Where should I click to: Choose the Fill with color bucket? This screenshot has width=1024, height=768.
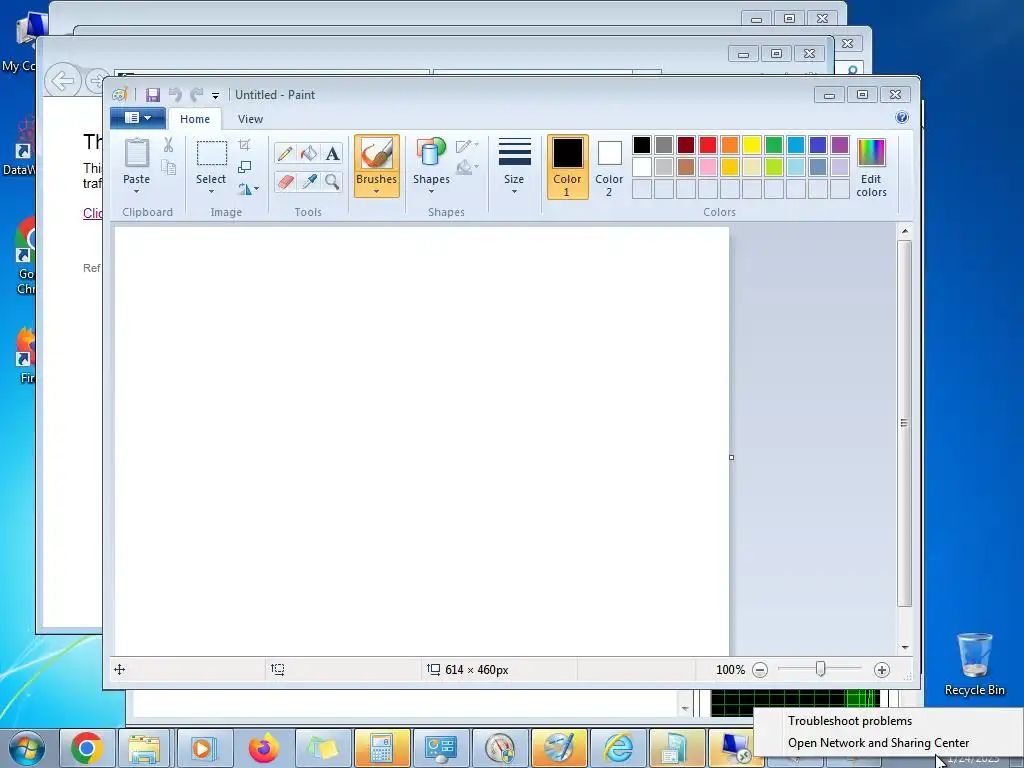click(309, 153)
